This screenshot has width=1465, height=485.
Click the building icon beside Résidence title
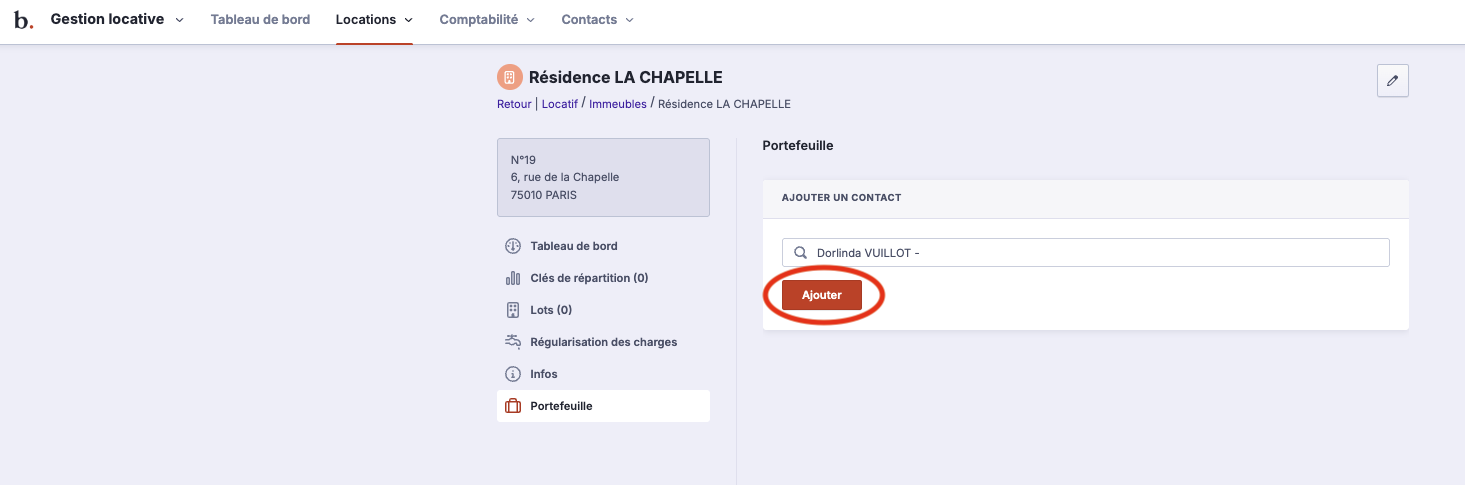point(509,77)
